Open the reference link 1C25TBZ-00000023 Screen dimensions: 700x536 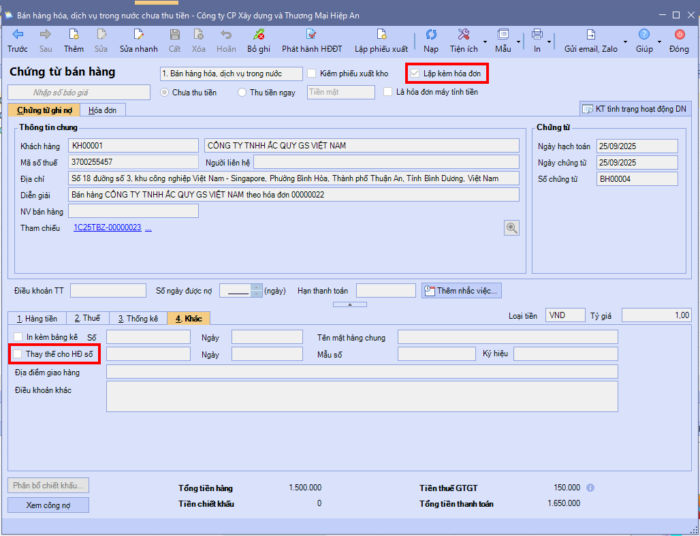(x=107, y=228)
